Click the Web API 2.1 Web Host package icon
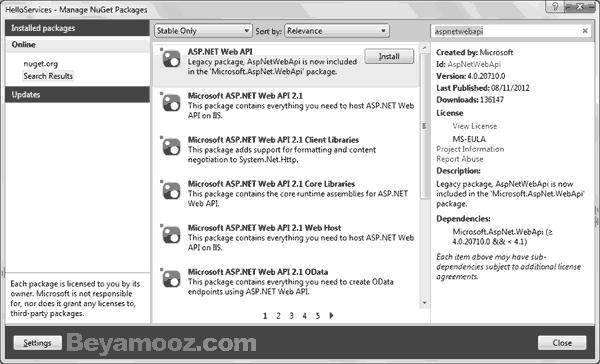 tap(171, 235)
